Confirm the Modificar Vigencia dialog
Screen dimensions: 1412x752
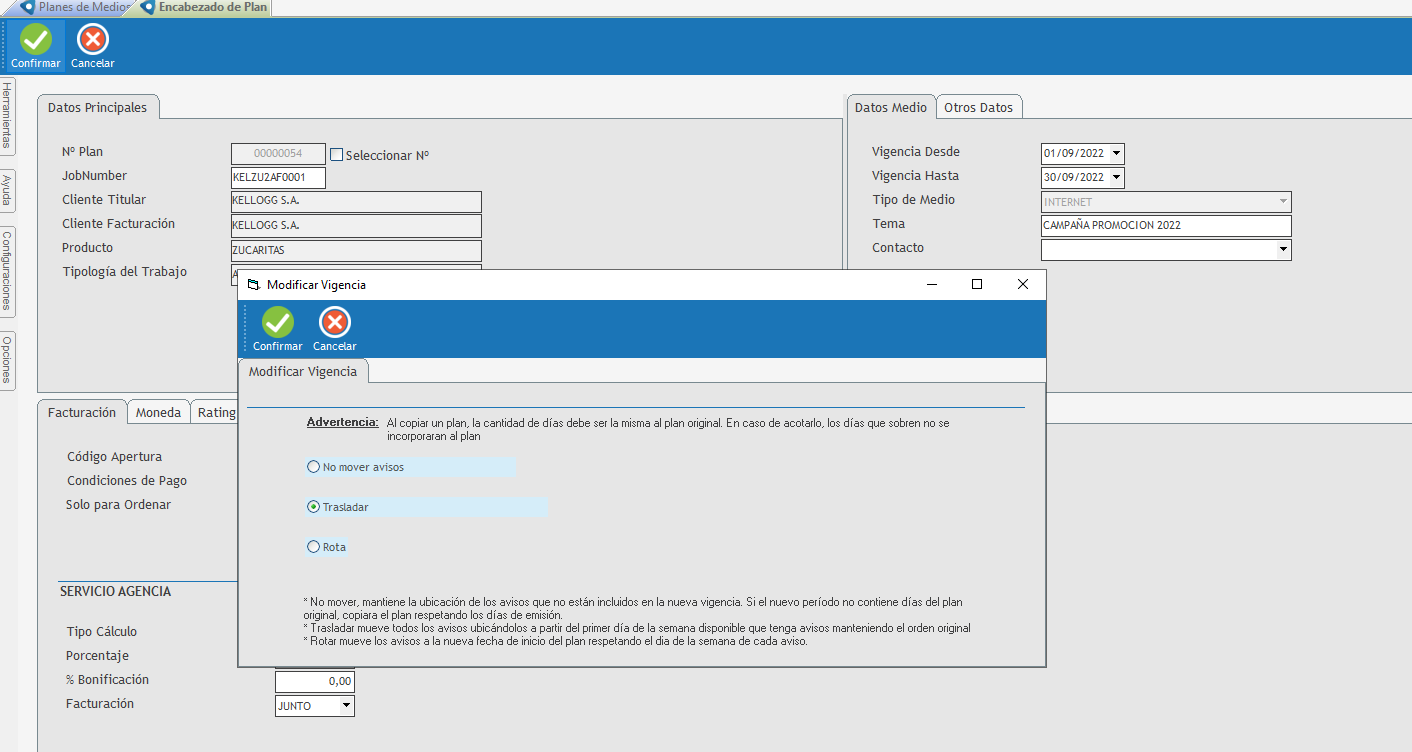(277, 323)
